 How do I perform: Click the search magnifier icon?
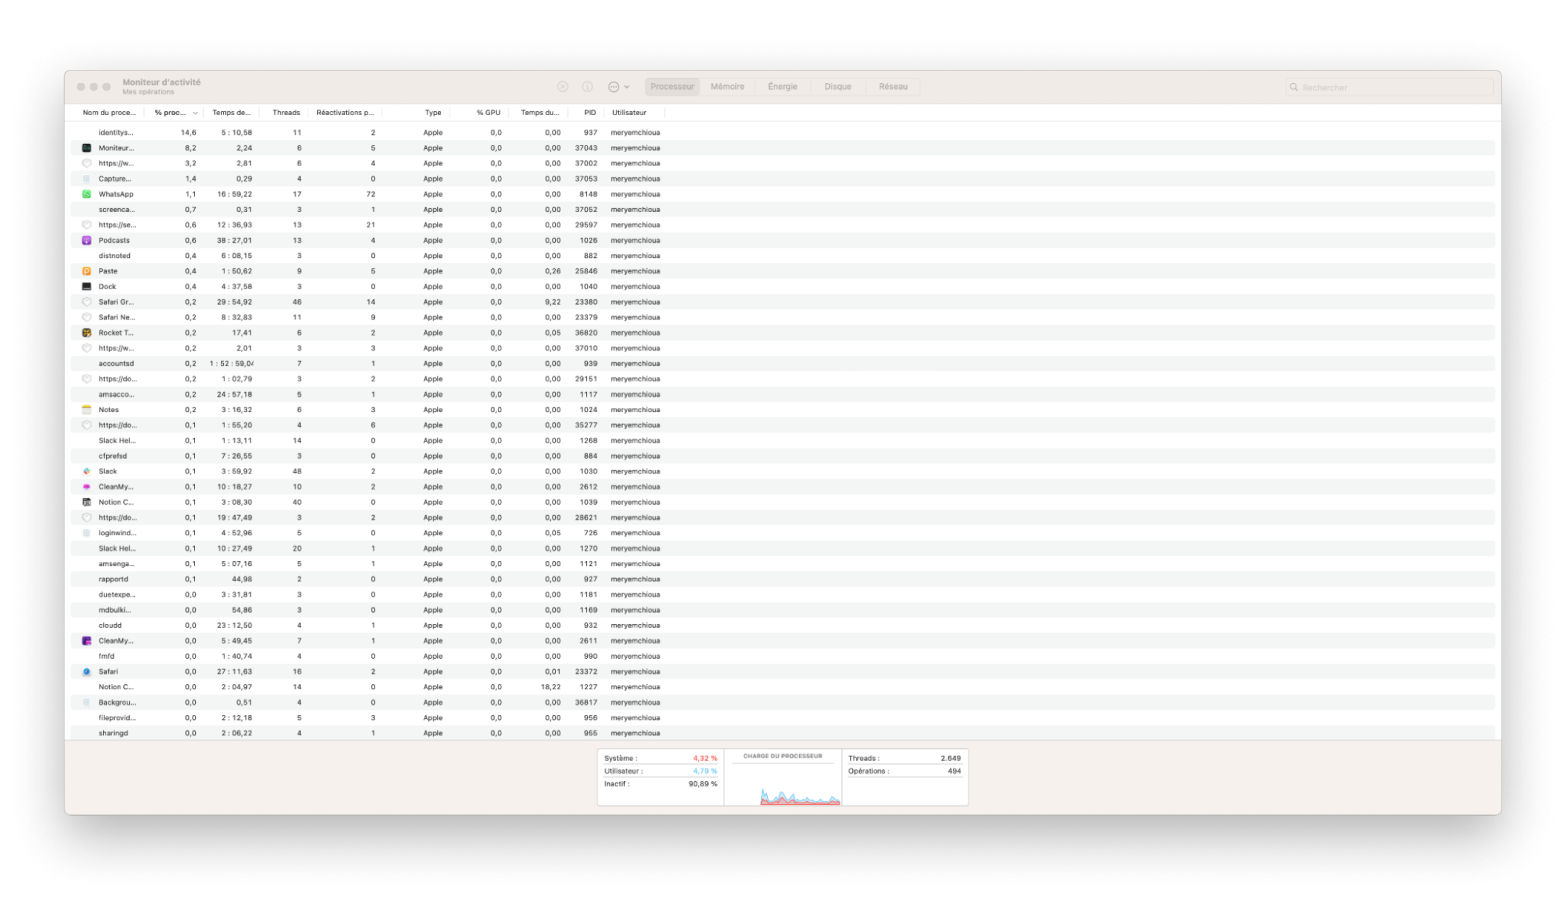[1294, 88]
